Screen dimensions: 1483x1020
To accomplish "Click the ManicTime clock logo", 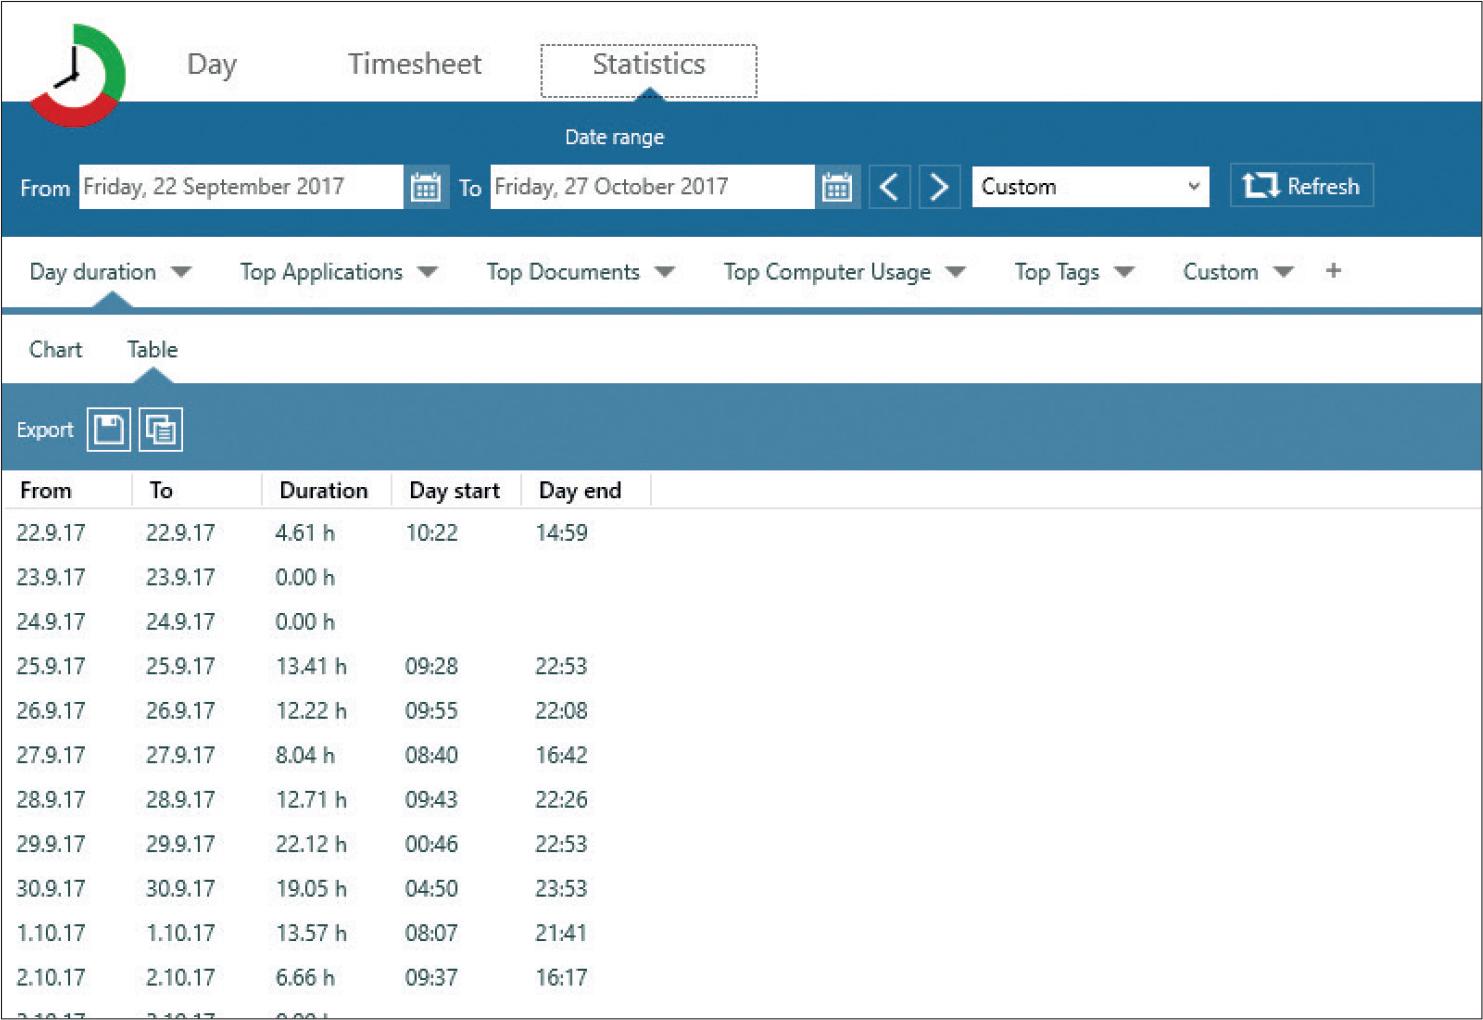I will coord(78,76).
